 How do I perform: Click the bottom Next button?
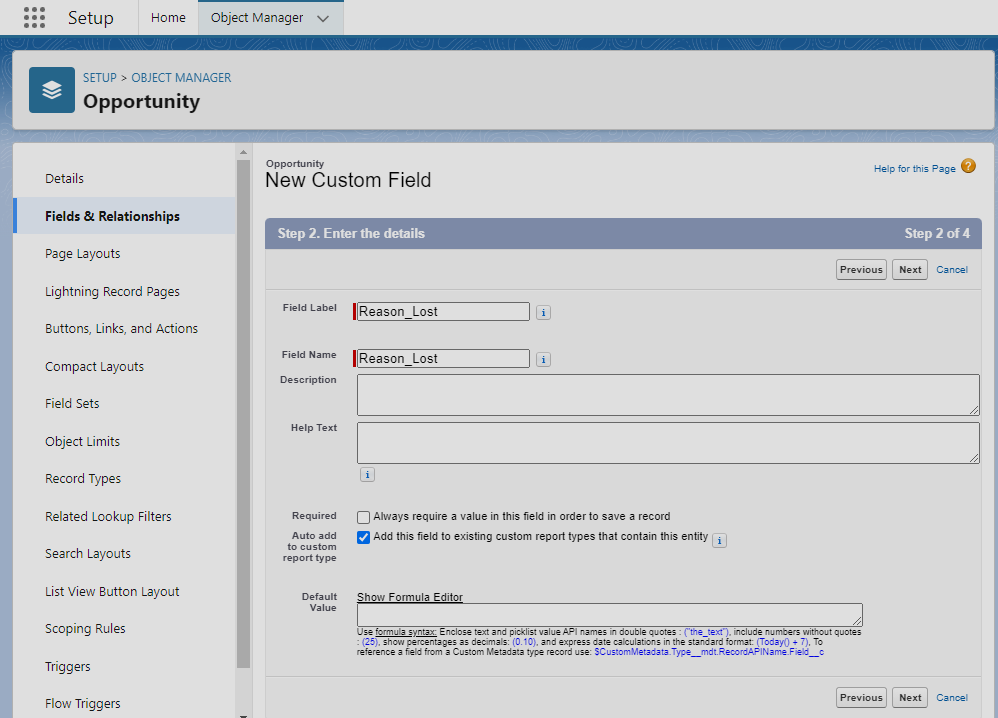coord(910,698)
